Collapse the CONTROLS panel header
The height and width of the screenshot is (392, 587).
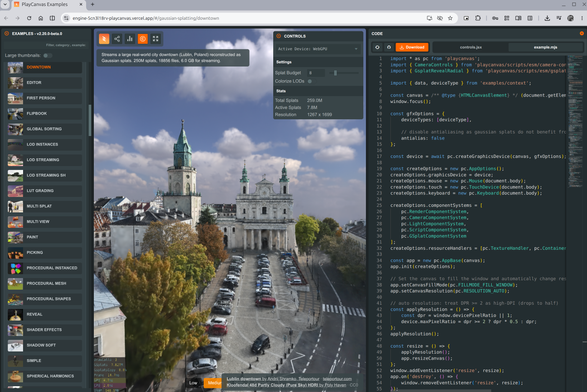318,36
